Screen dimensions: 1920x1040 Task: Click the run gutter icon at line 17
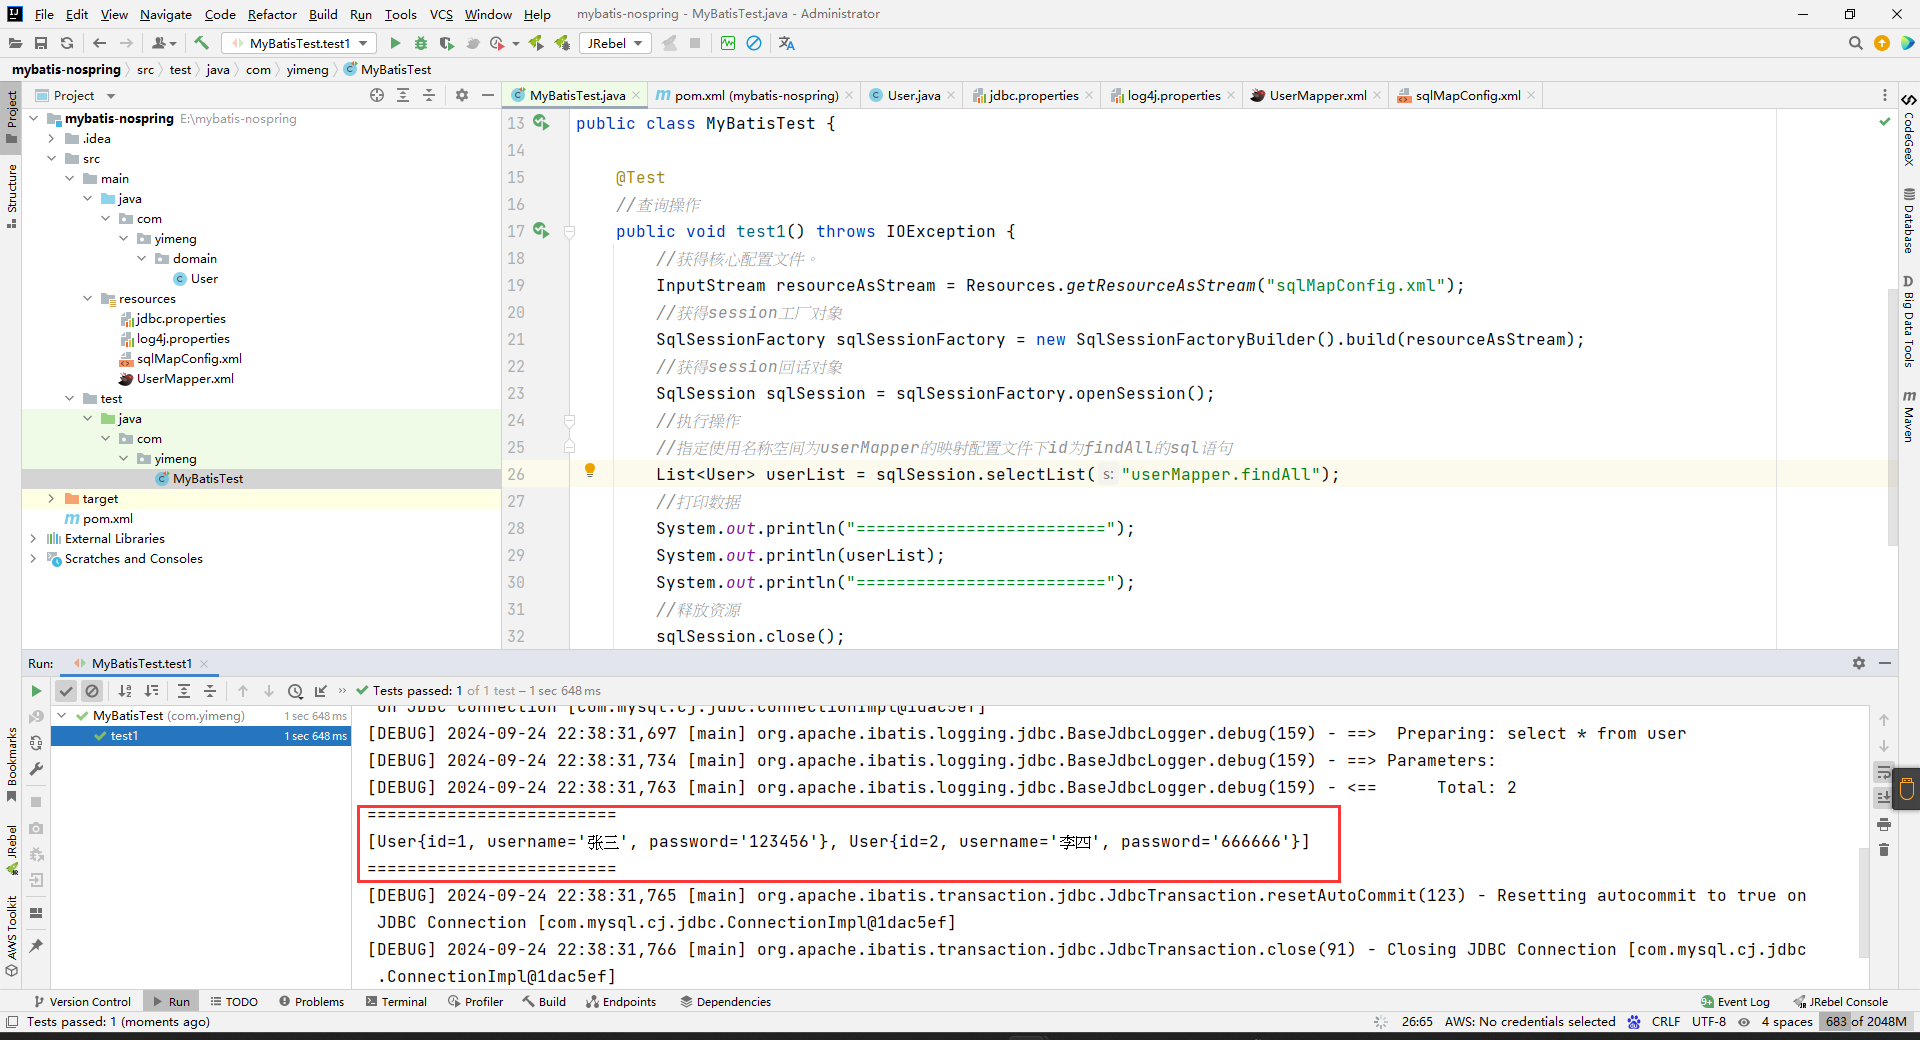click(x=541, y=231)
